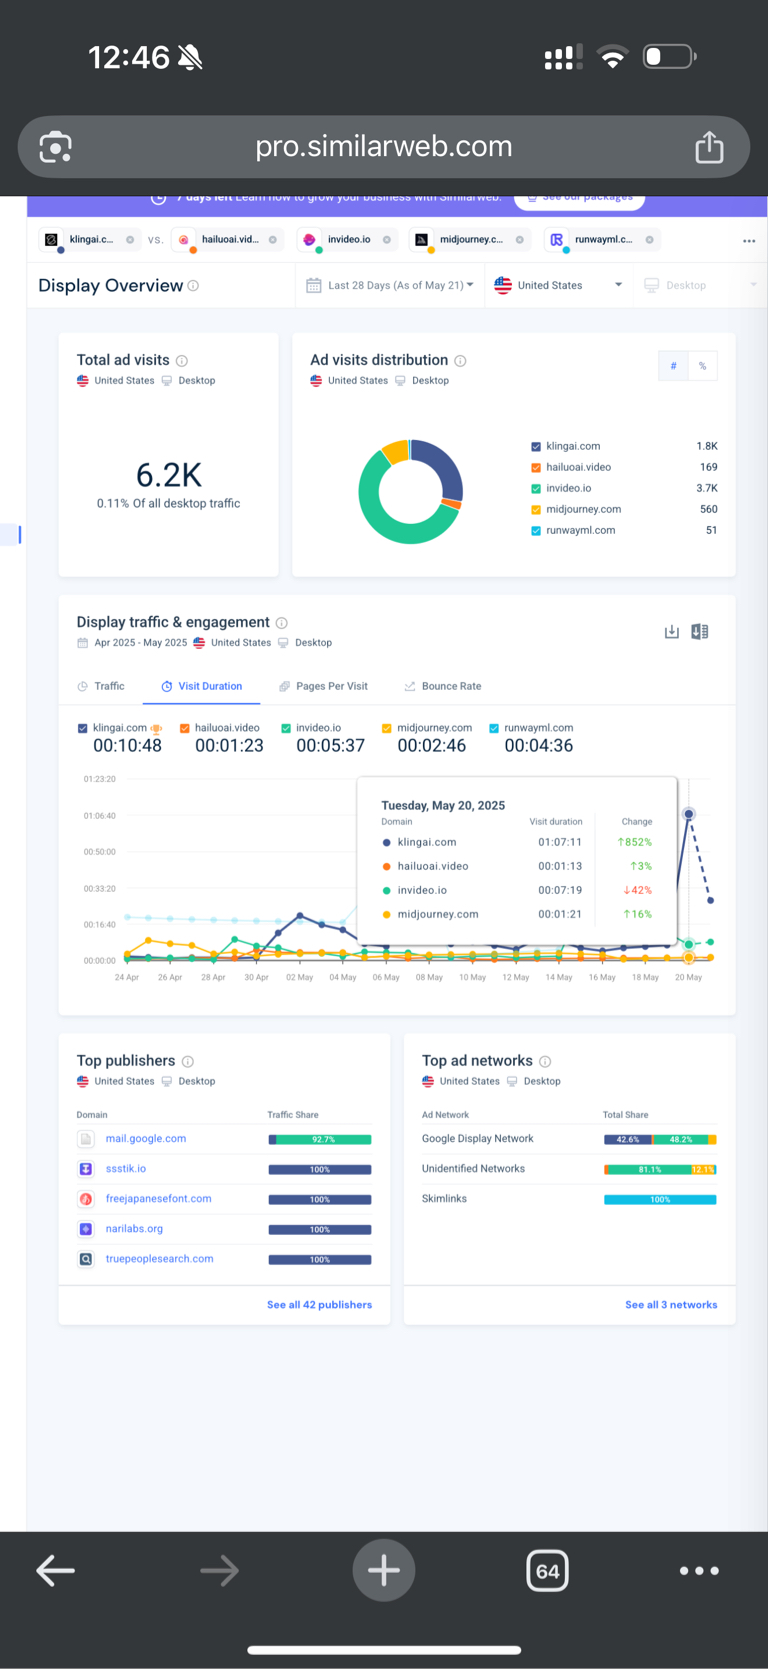Select Unidentified Networks row
Viewport: 768px width, 1669px height.
[569, 1169]
